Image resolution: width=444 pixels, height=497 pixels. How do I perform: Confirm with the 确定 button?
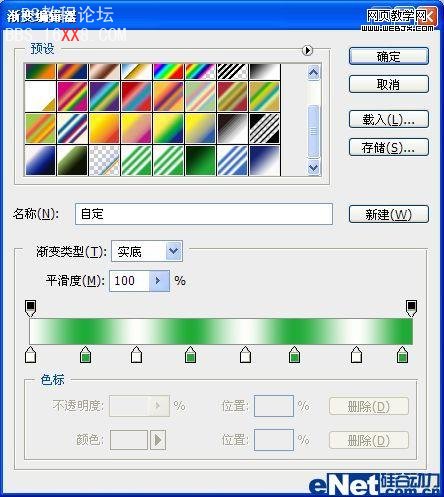389,56
